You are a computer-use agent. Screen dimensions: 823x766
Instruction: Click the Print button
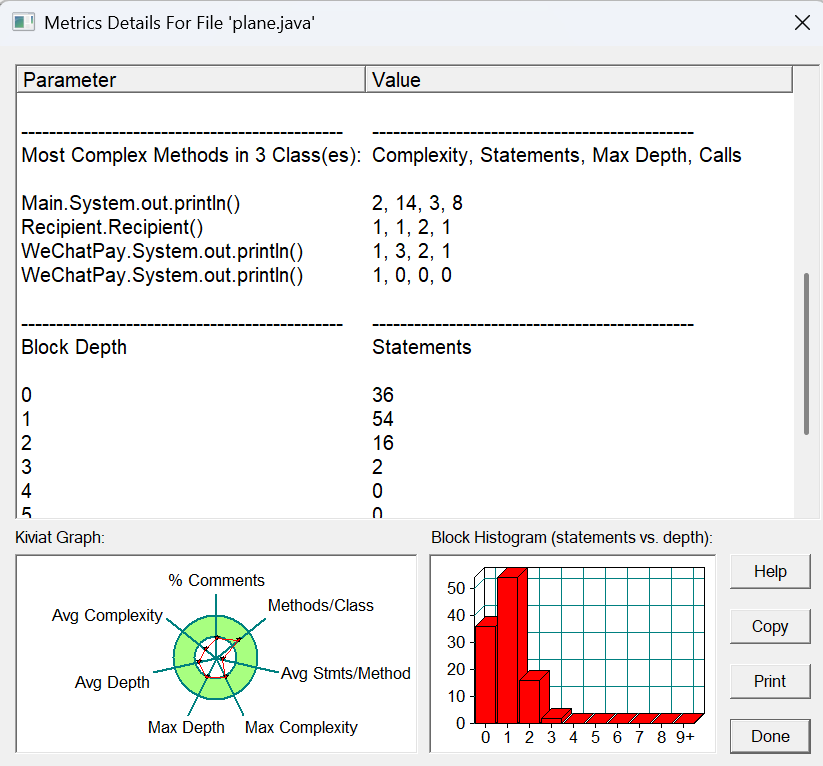click(x=770, y=681)
